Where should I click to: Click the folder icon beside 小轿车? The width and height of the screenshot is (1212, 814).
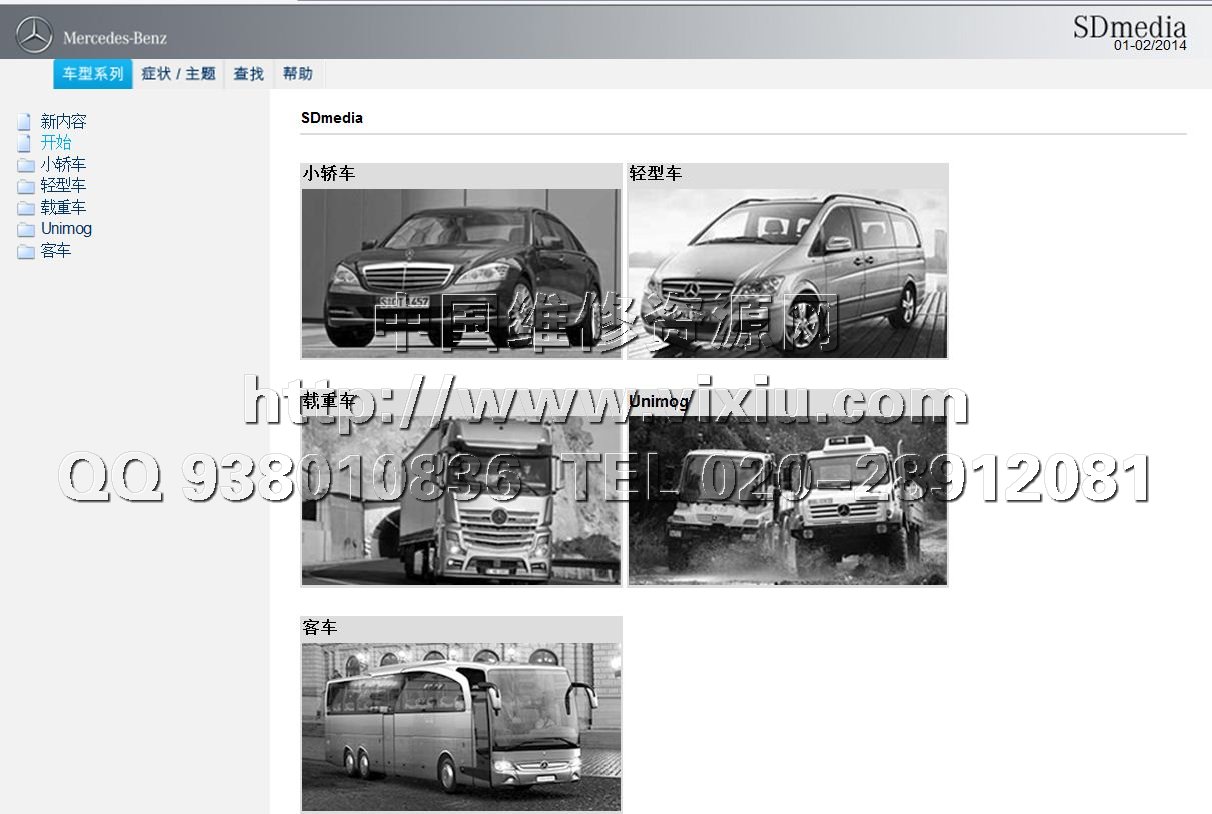[x=26, y=165]
